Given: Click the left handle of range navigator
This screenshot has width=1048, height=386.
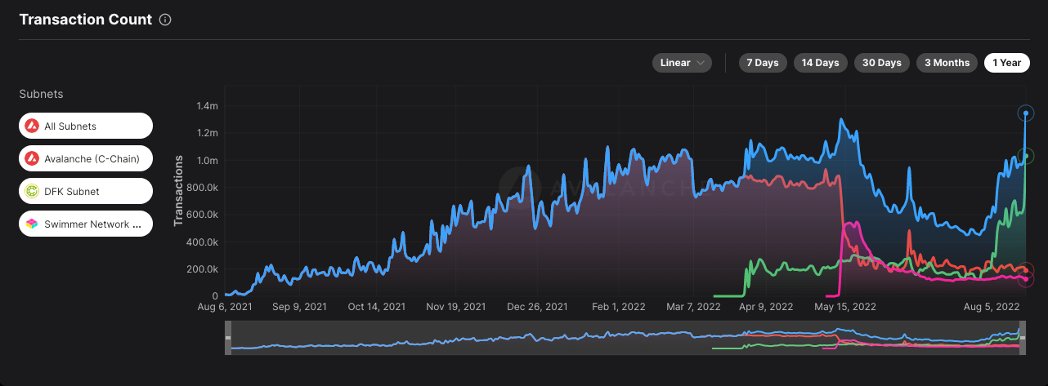Looking at the screenshot, I should pyautogui.click(x=228, y=338).
